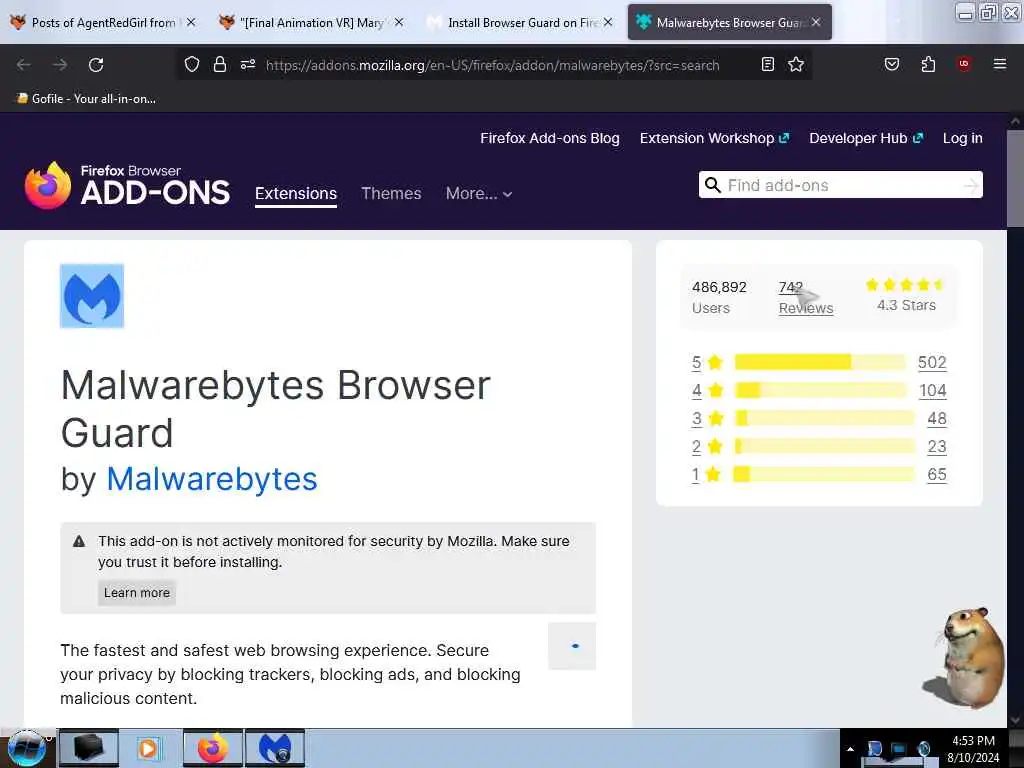Click the Malwarebytes Browser Guard extension icon
Viewport: 1024px width, 768px height.
click(x=92, y=296)
